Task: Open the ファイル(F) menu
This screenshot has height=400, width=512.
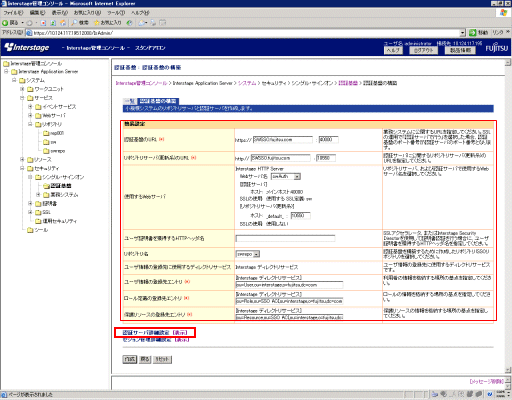Action: (x=13, y=13)
